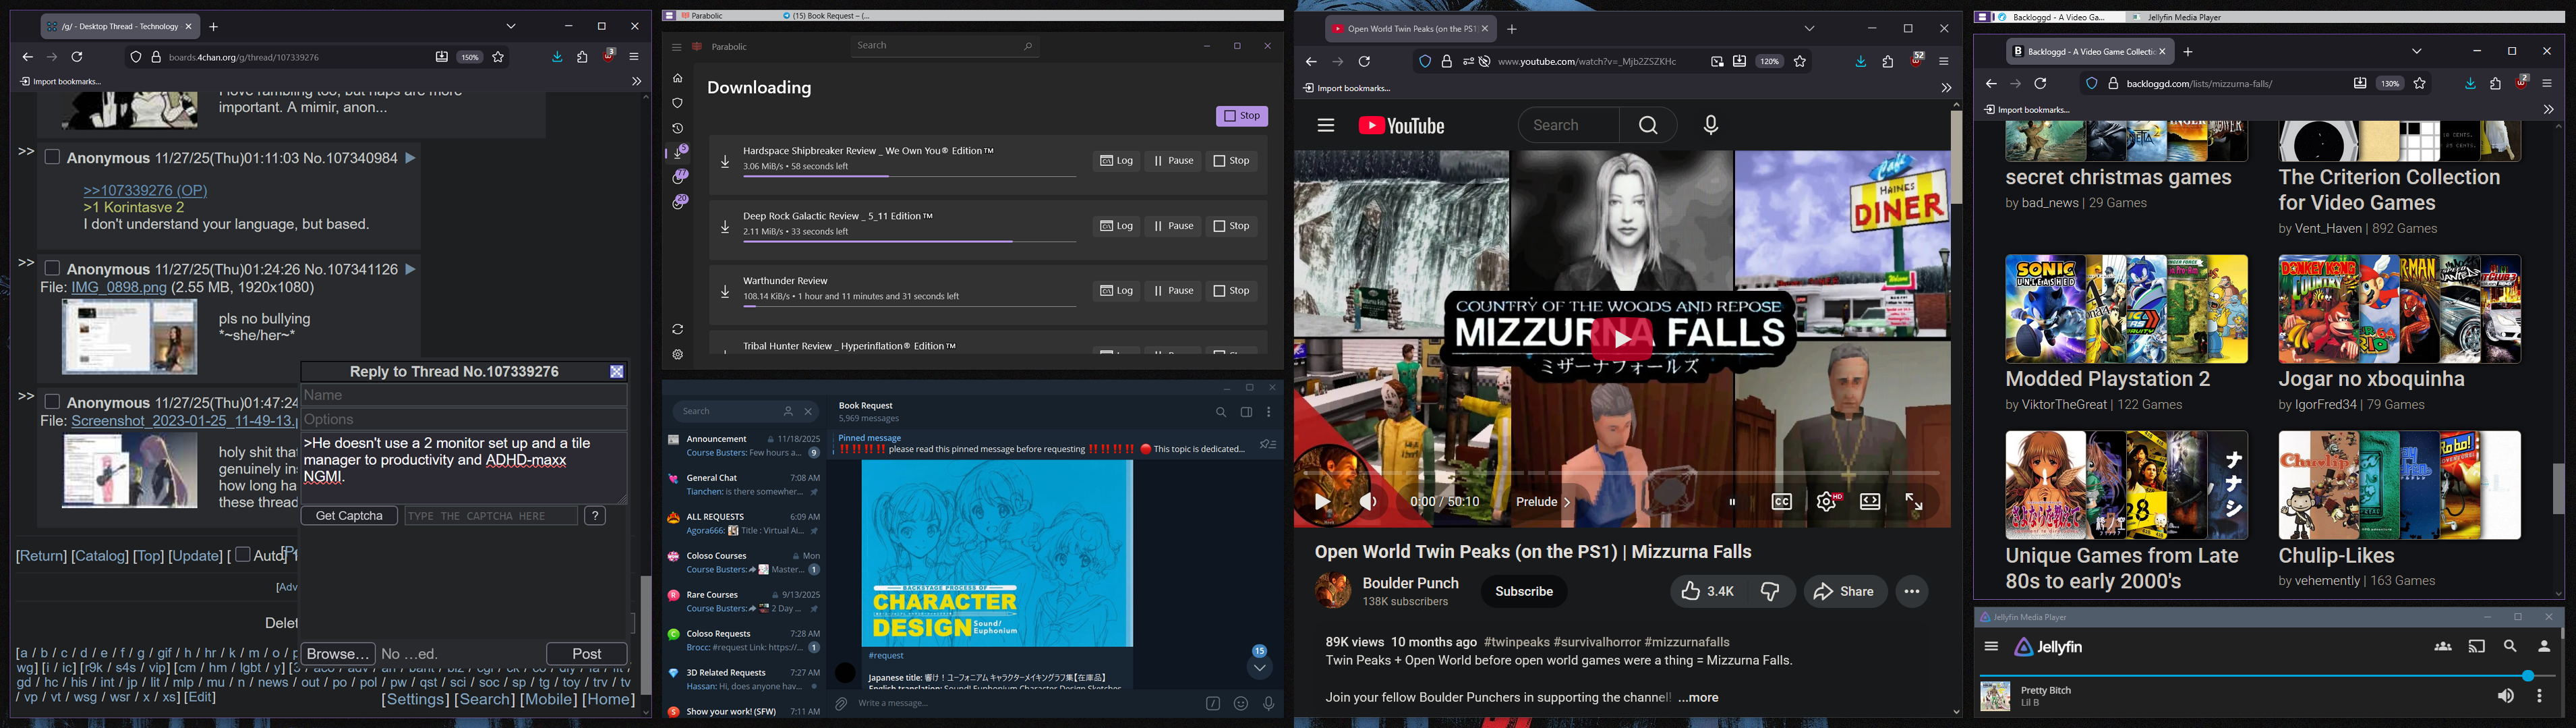Screen dimensions: 2576x728
Task: Subscribe to the Boulder Punch channel
Action: (1524, 592)
